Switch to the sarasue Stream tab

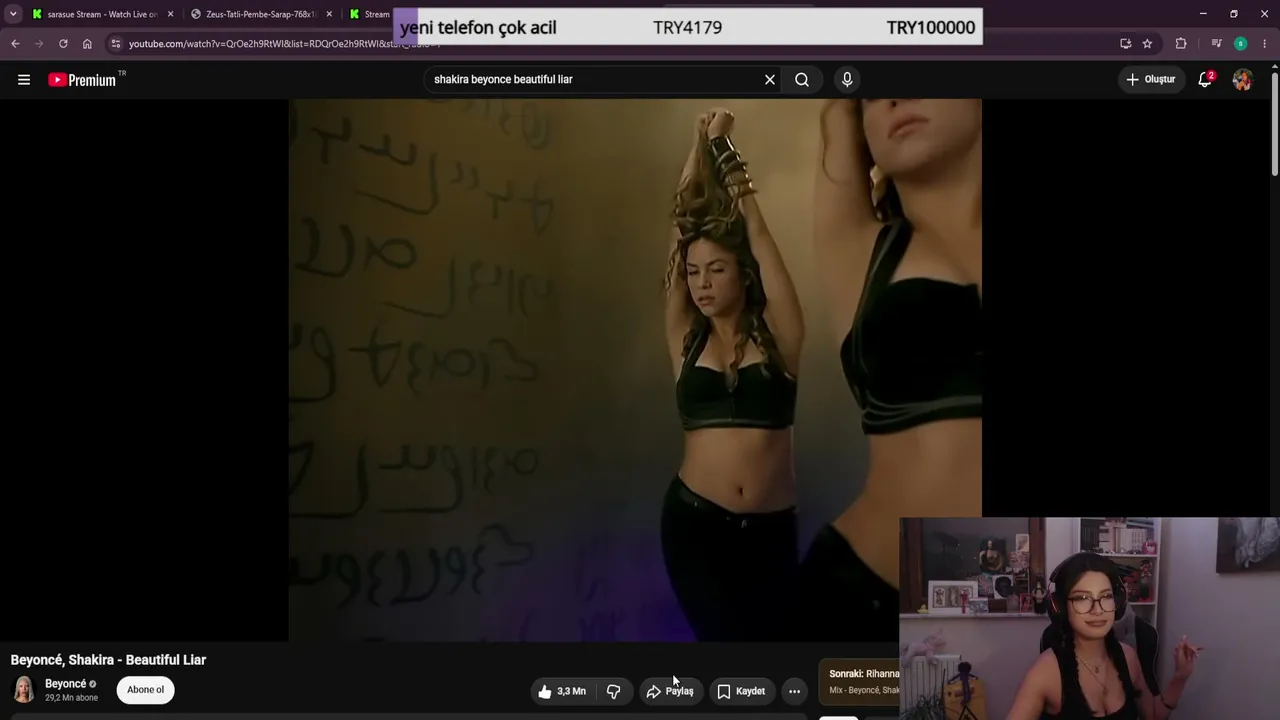pyautogui.click(x=100, y=14)
